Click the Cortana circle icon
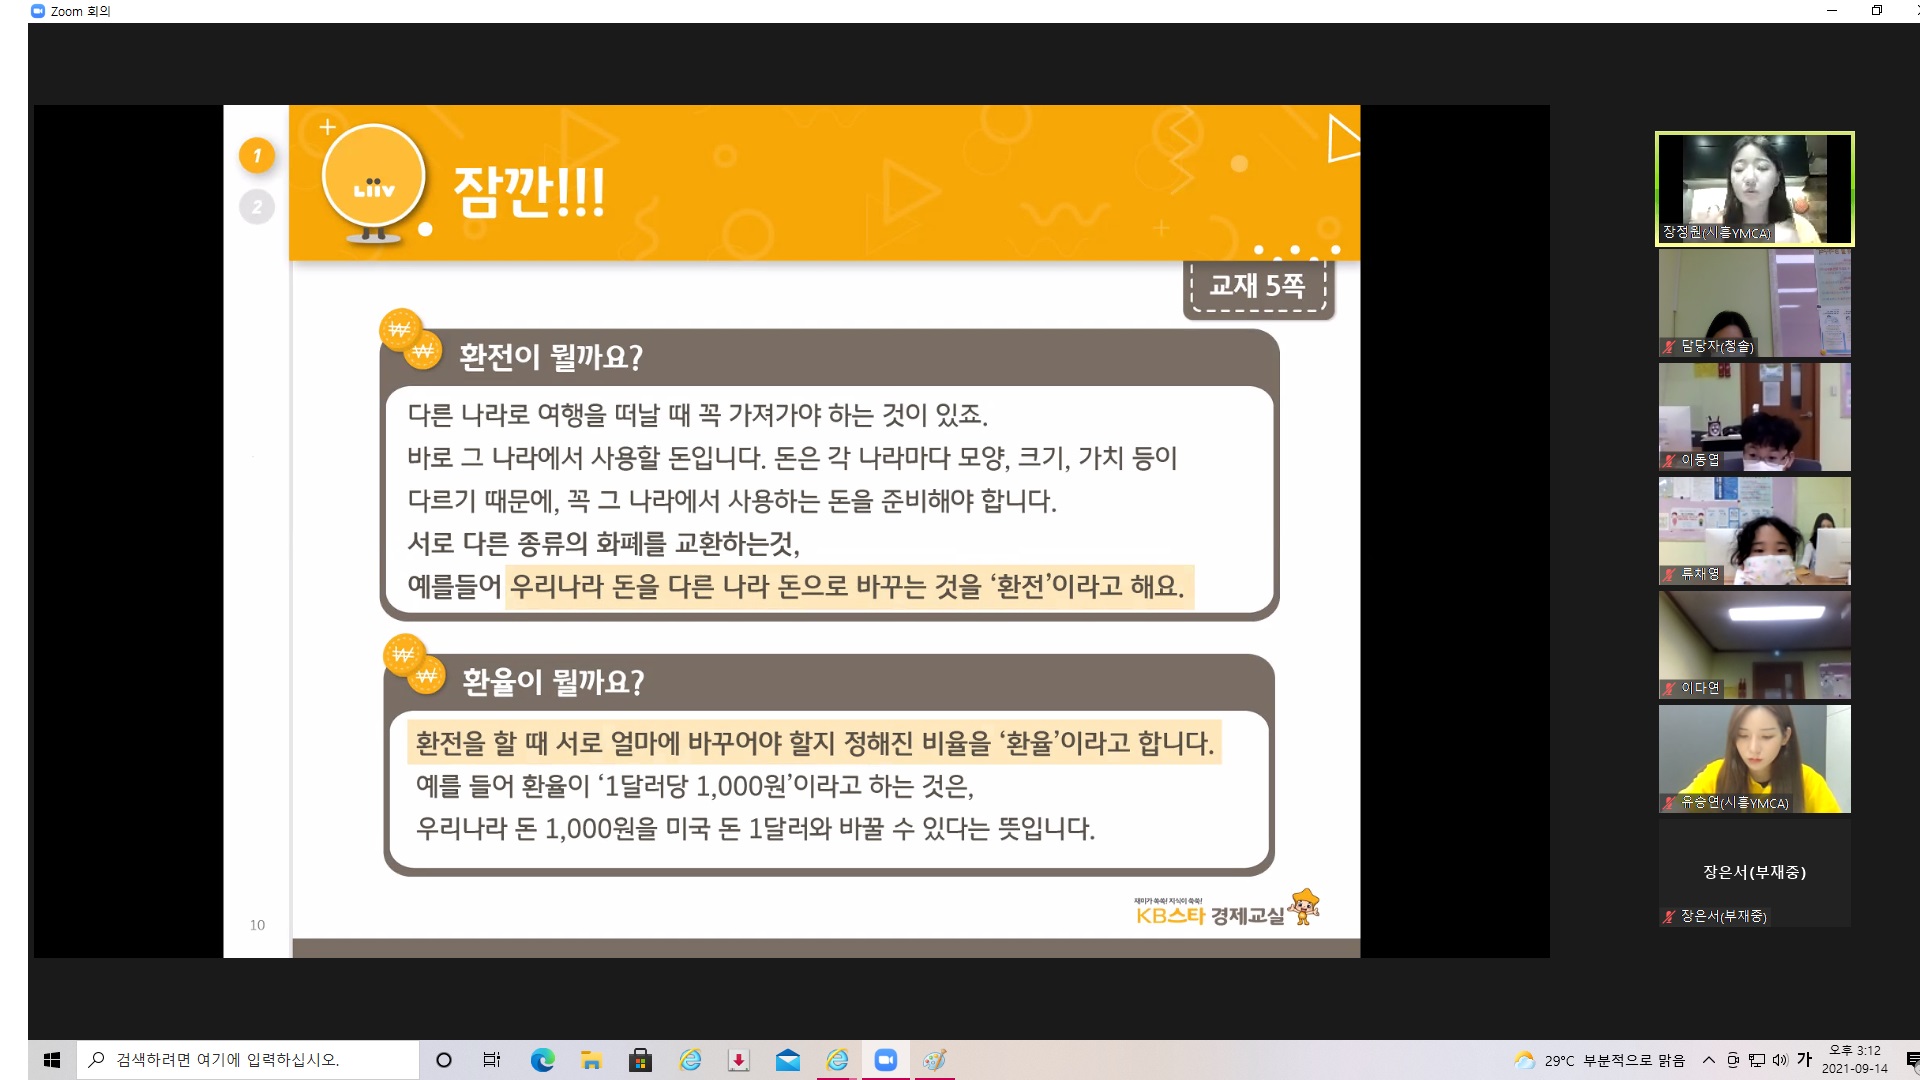The height and width of the screenshot is (1080, 1920). [444, 1060]
